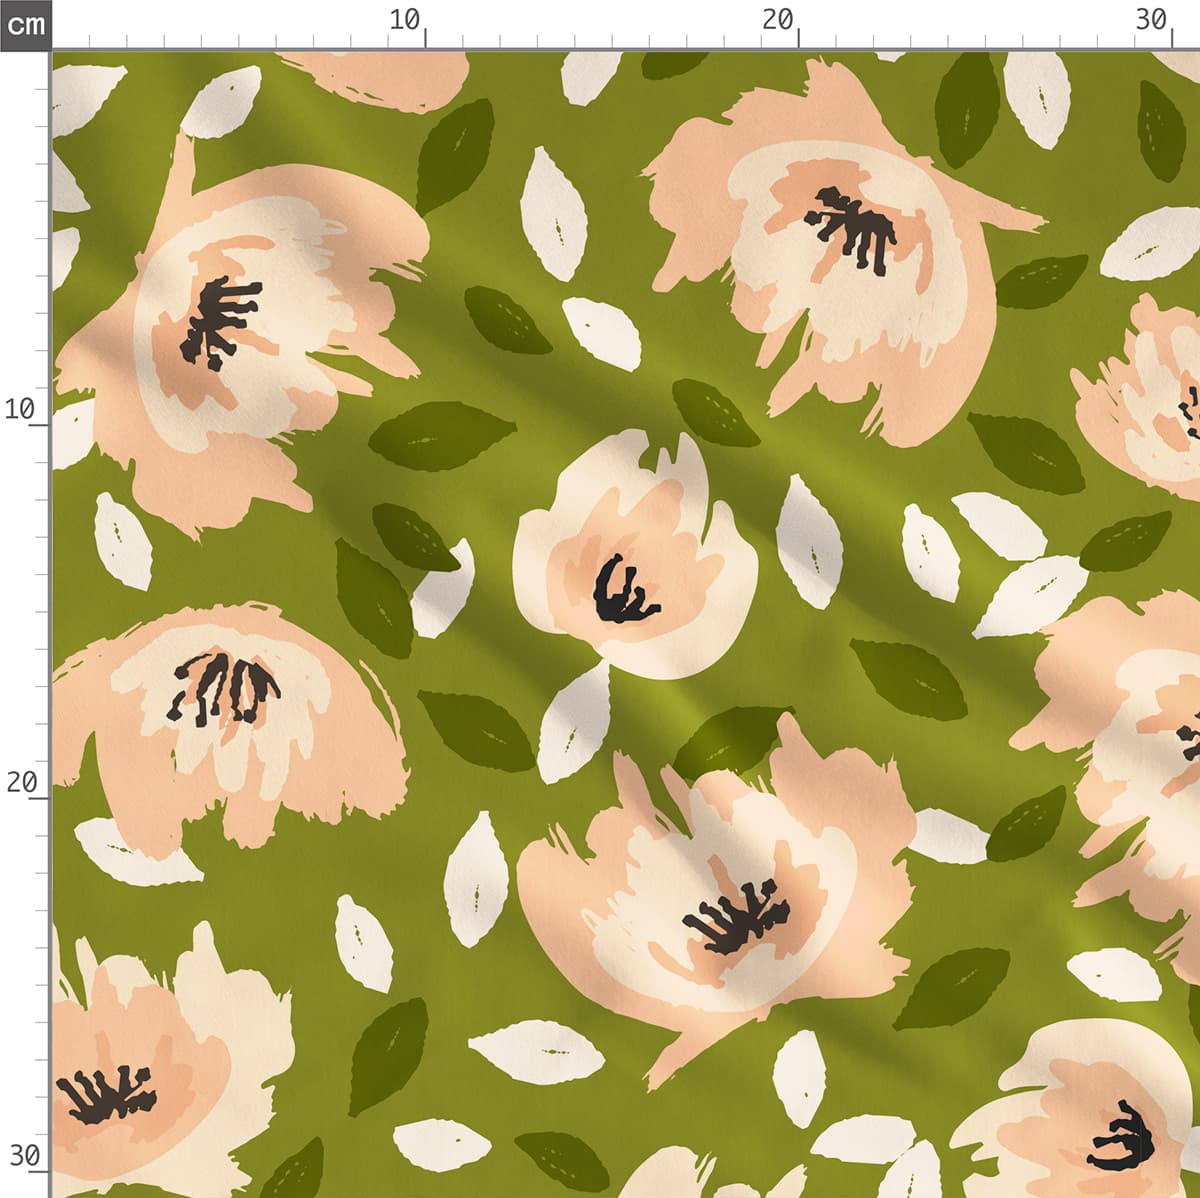Viewport: 1200px width, 1198px height.
Task: Click the cm unit label box
Action: tap(25, 24)
